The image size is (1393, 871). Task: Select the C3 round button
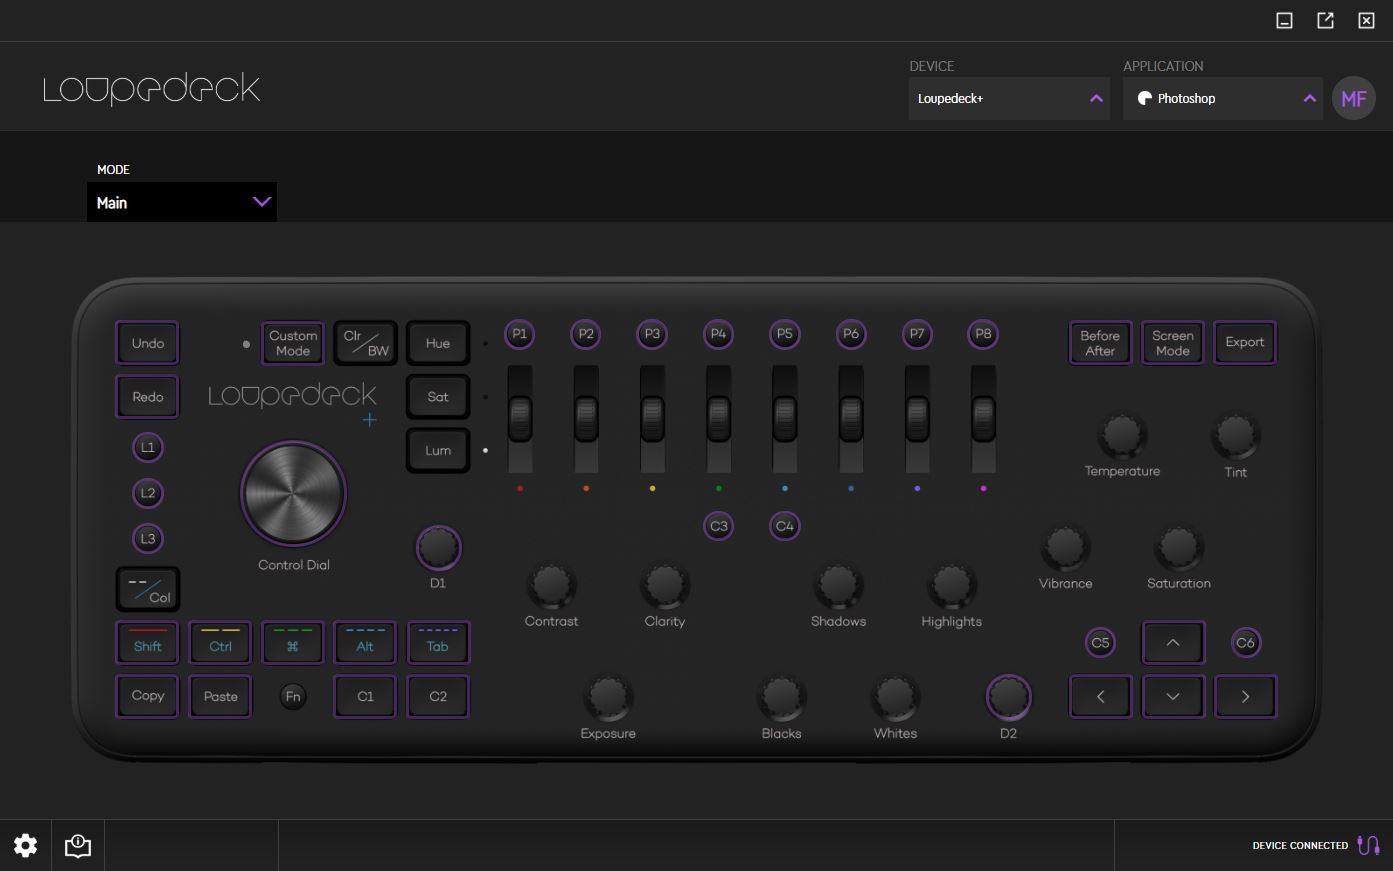[x=718, y=526]
